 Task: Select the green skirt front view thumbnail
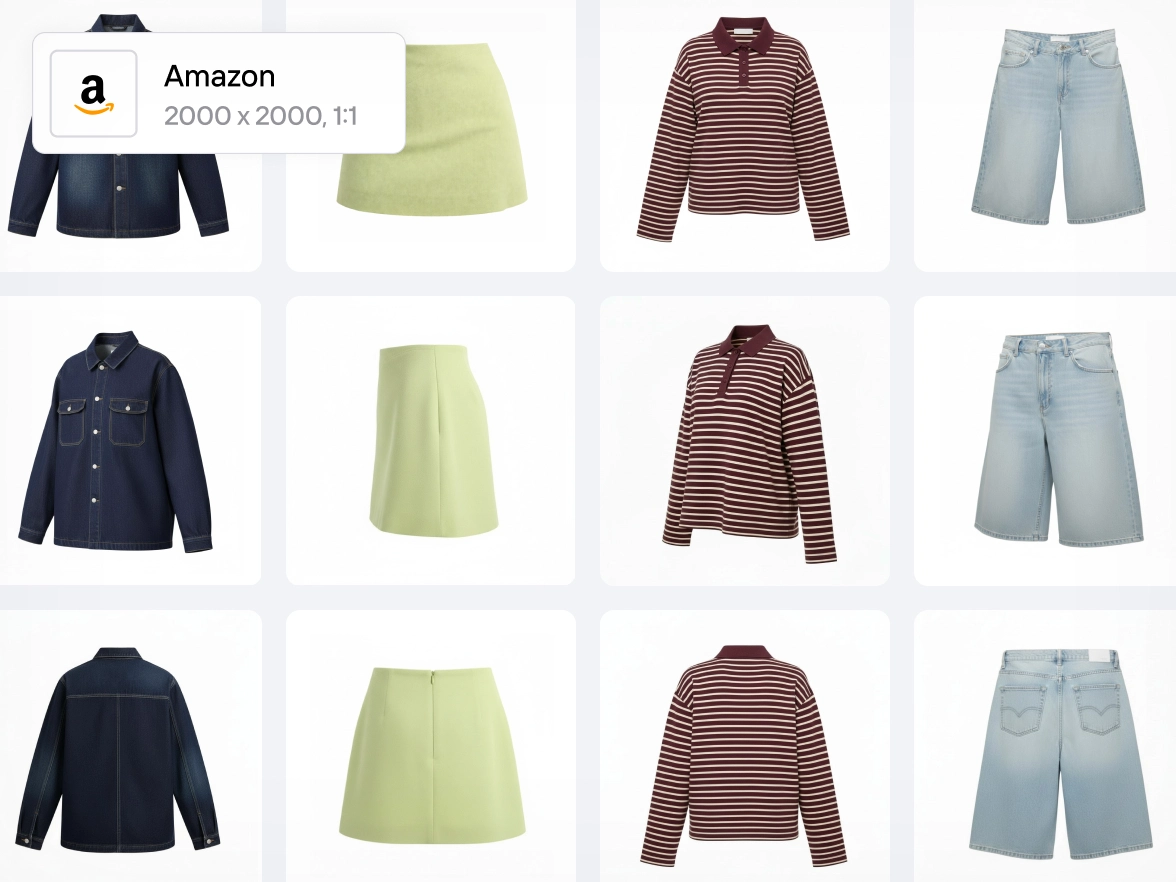(x=430, y=136)
